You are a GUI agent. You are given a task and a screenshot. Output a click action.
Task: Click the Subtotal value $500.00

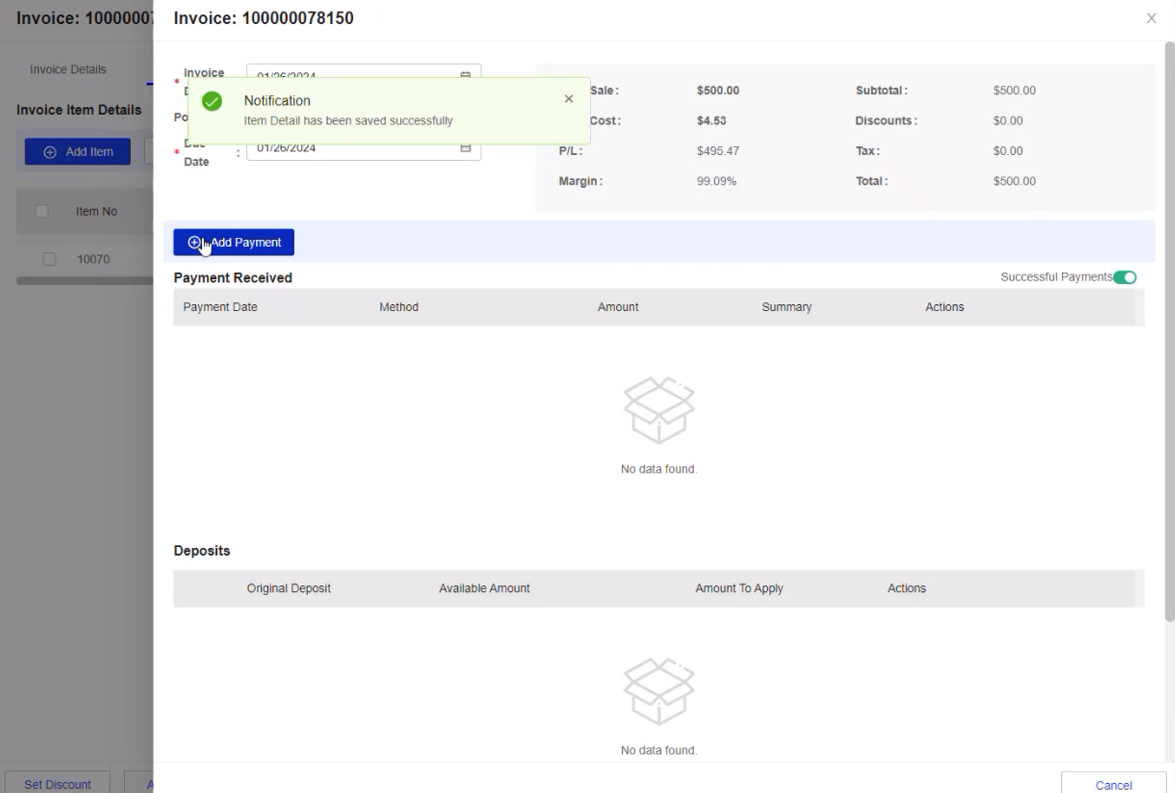coord(1014,91)
